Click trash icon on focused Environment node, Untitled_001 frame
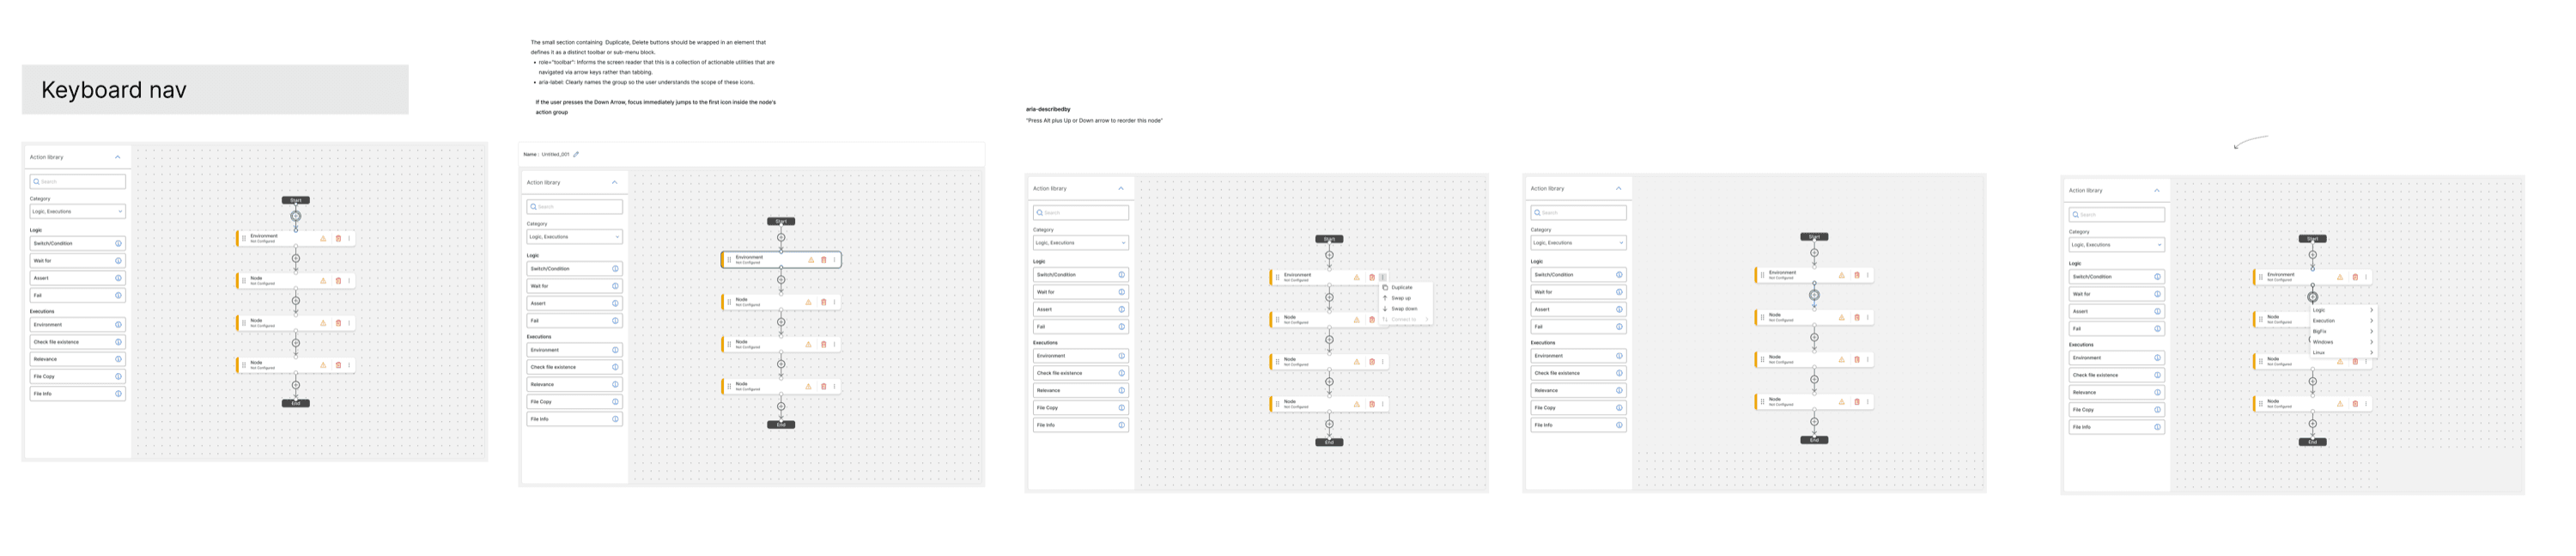Screen dimensions: 2576x556 [824, 260]
